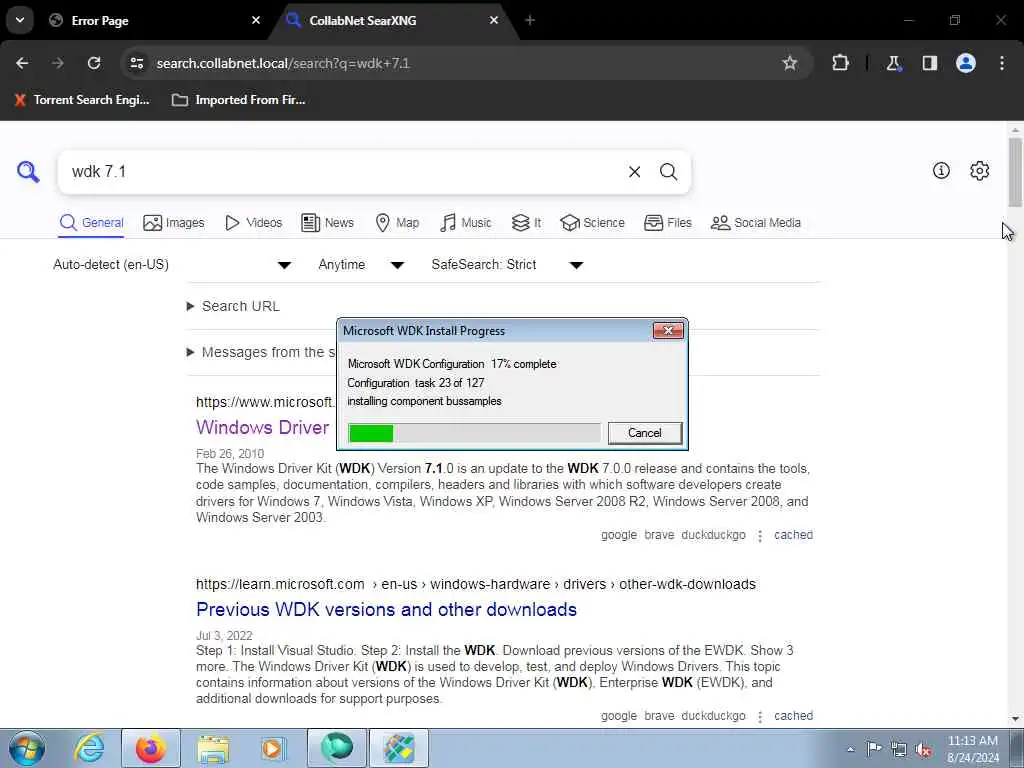Close the Error Page tab
Viewport: 1024px width, 768px height.
(x=256, y=20)
